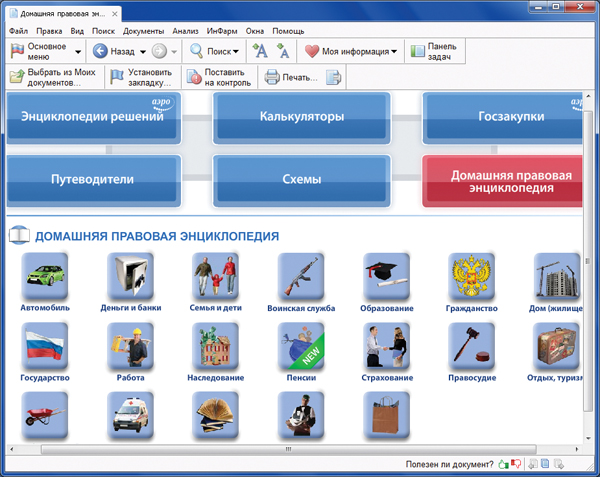Click the thumbs-down not useful icon
Screen dimensions: 600x477
coord(515,464)
